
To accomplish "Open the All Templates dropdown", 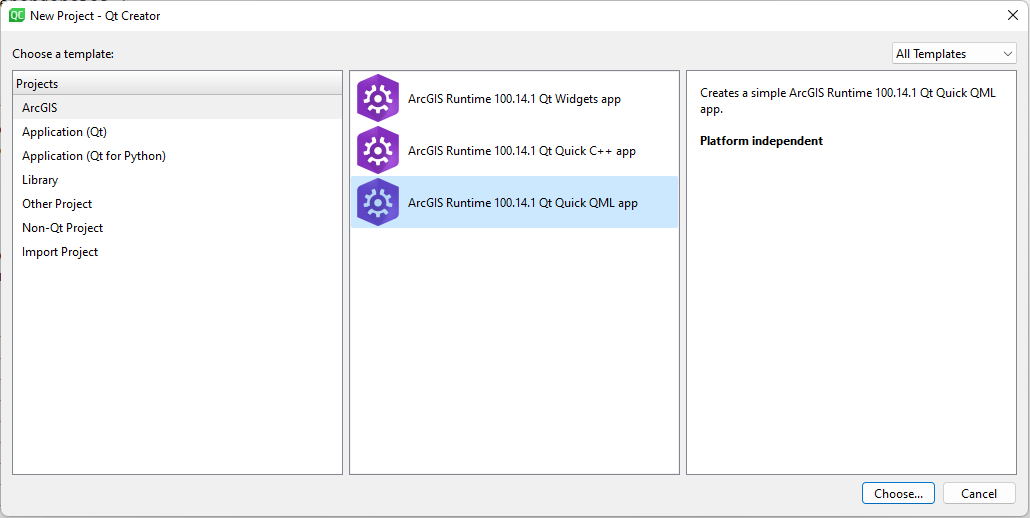I will (x=954, y=54).
